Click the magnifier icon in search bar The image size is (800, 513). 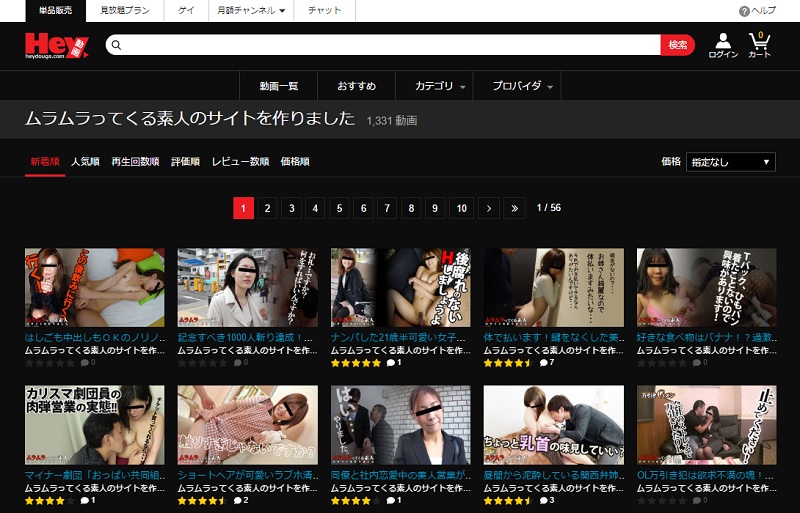tap(116, 45)
